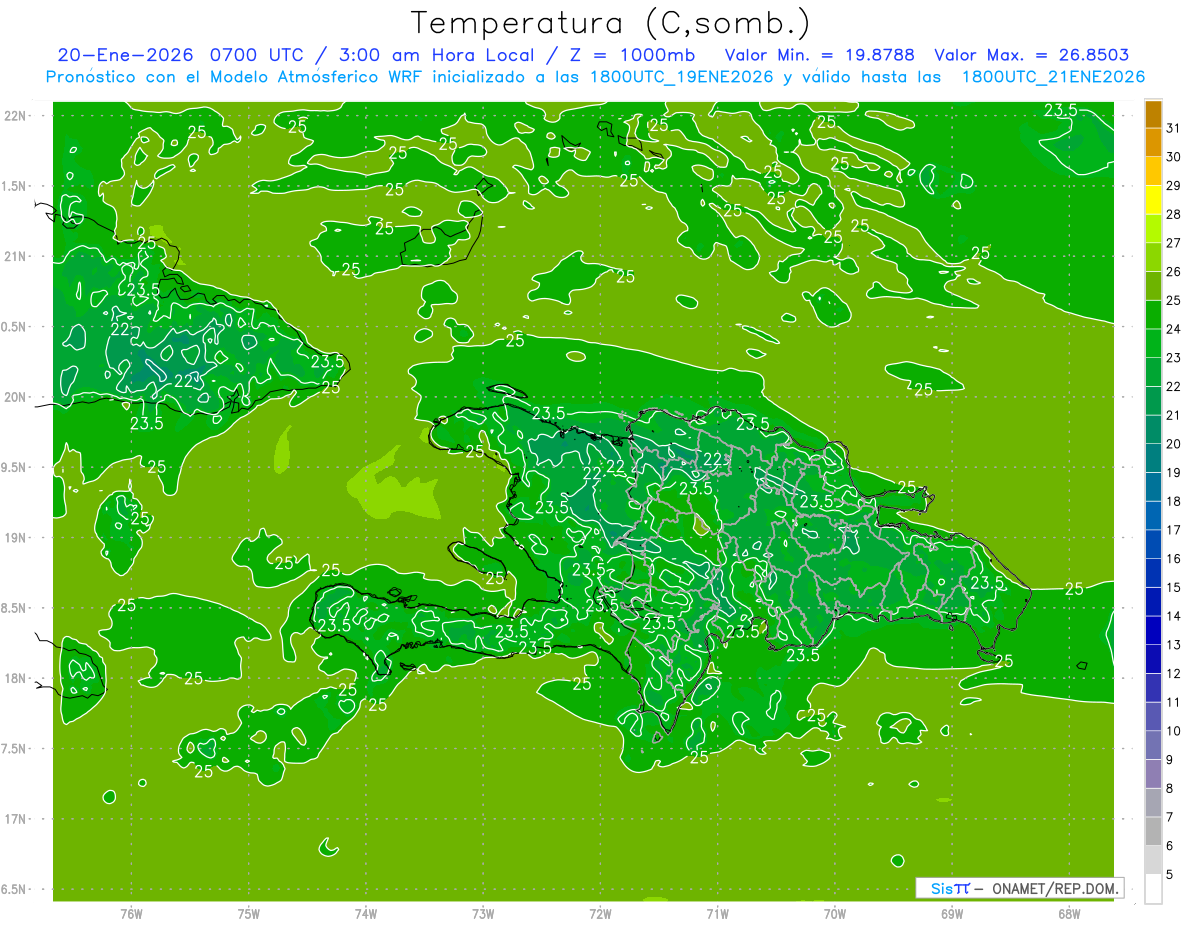Viewport: 1200px width, 927px height.
Task: Click the latitude axis label "18N"
Action: pos(16,678)
